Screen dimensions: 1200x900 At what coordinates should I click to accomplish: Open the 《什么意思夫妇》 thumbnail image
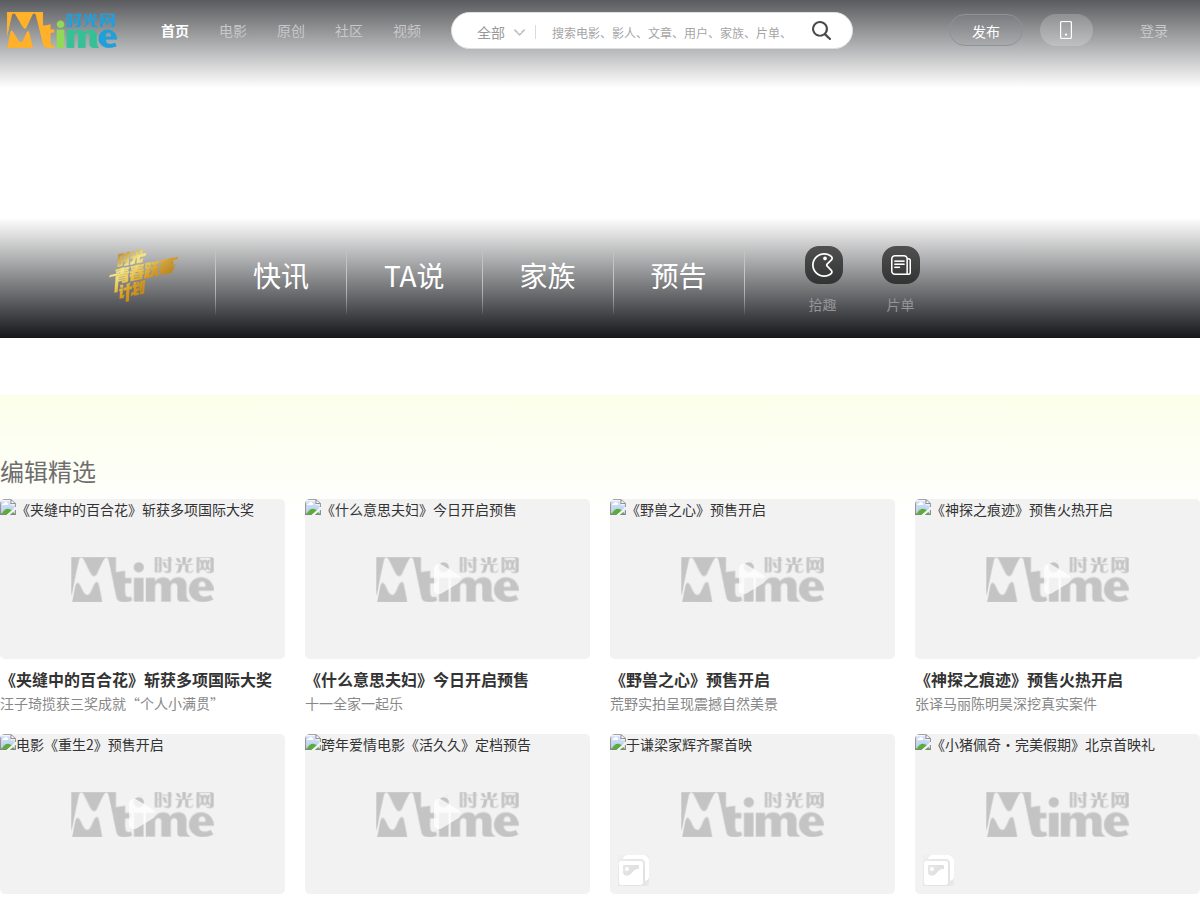click(x=447, y=579)
